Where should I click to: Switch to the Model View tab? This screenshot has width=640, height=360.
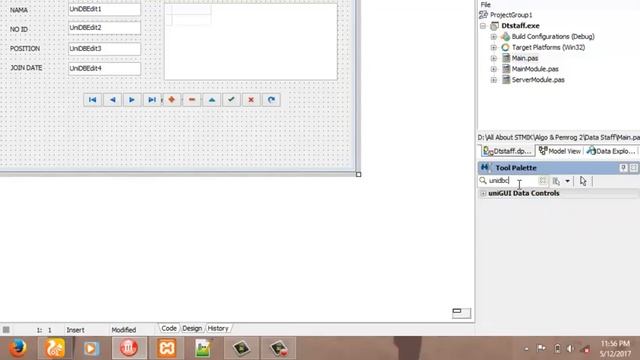click(560, 151)
